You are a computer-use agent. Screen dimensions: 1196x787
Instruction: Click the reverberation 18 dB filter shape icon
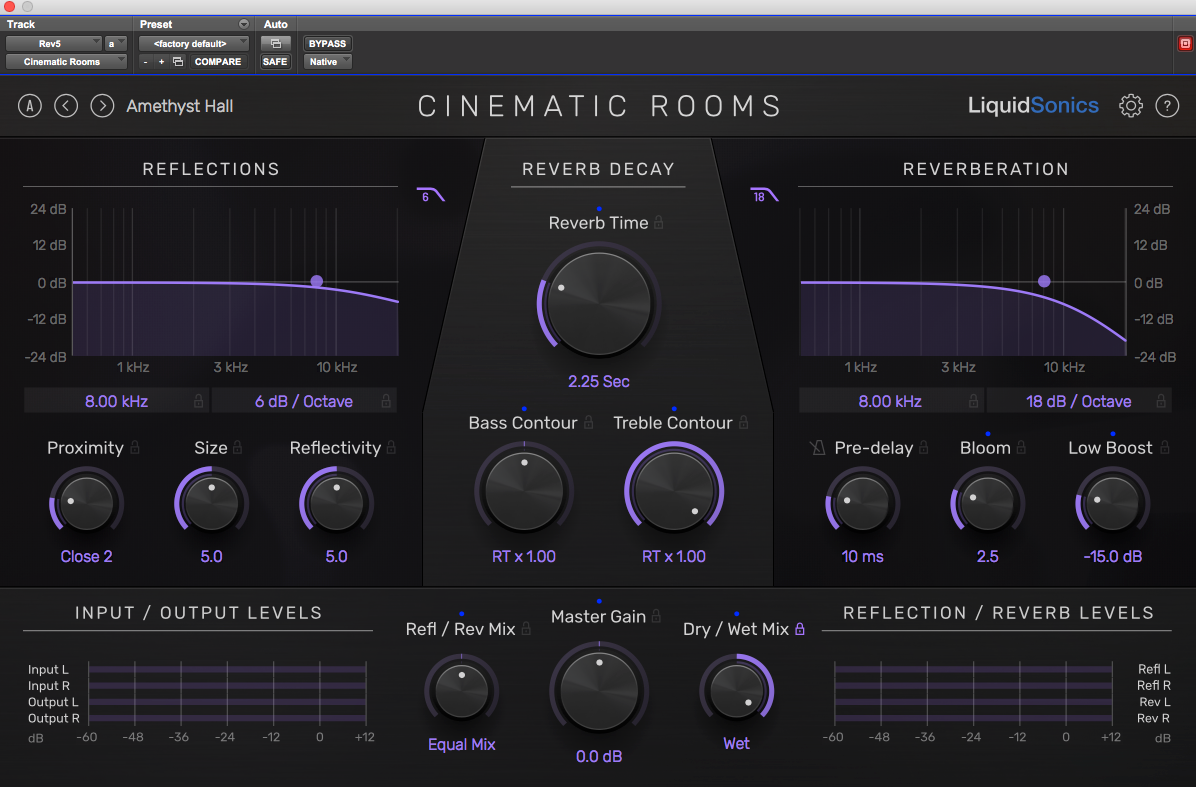click(x=764, y=195)
